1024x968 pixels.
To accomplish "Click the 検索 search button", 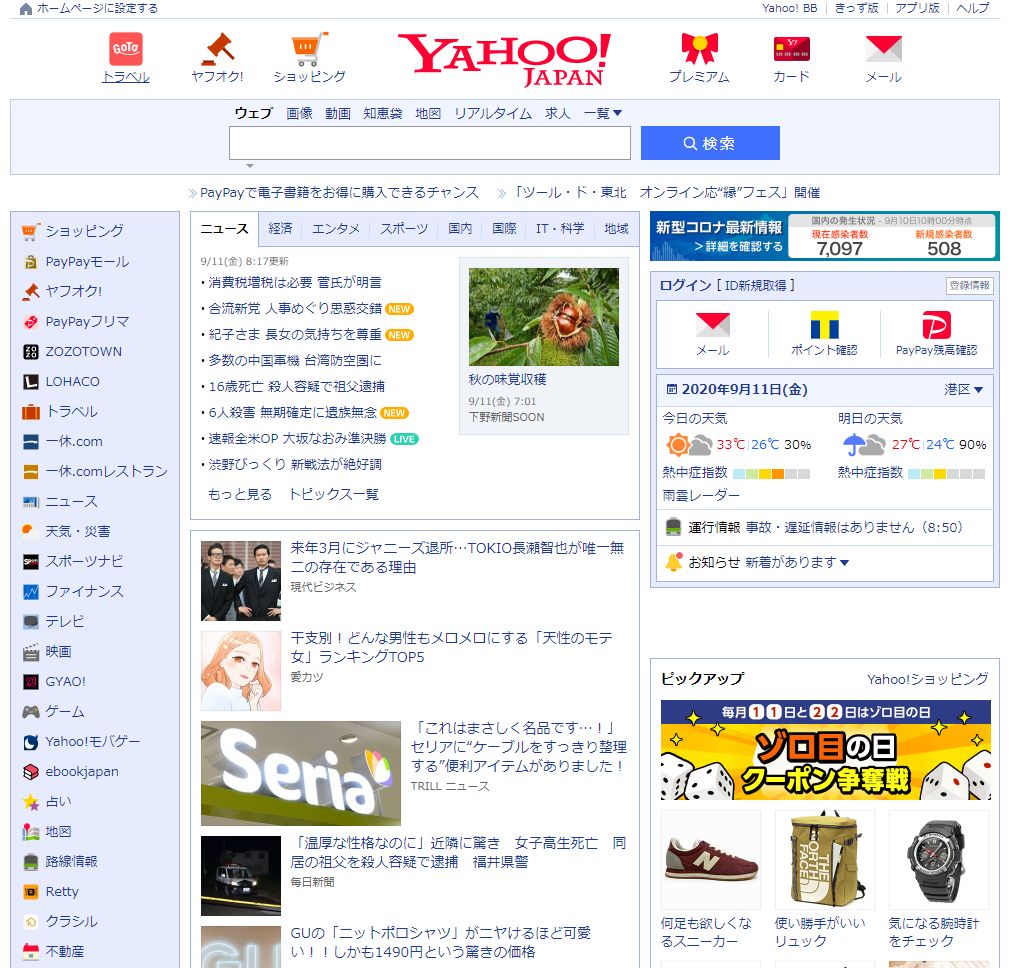I will point(710,143).
